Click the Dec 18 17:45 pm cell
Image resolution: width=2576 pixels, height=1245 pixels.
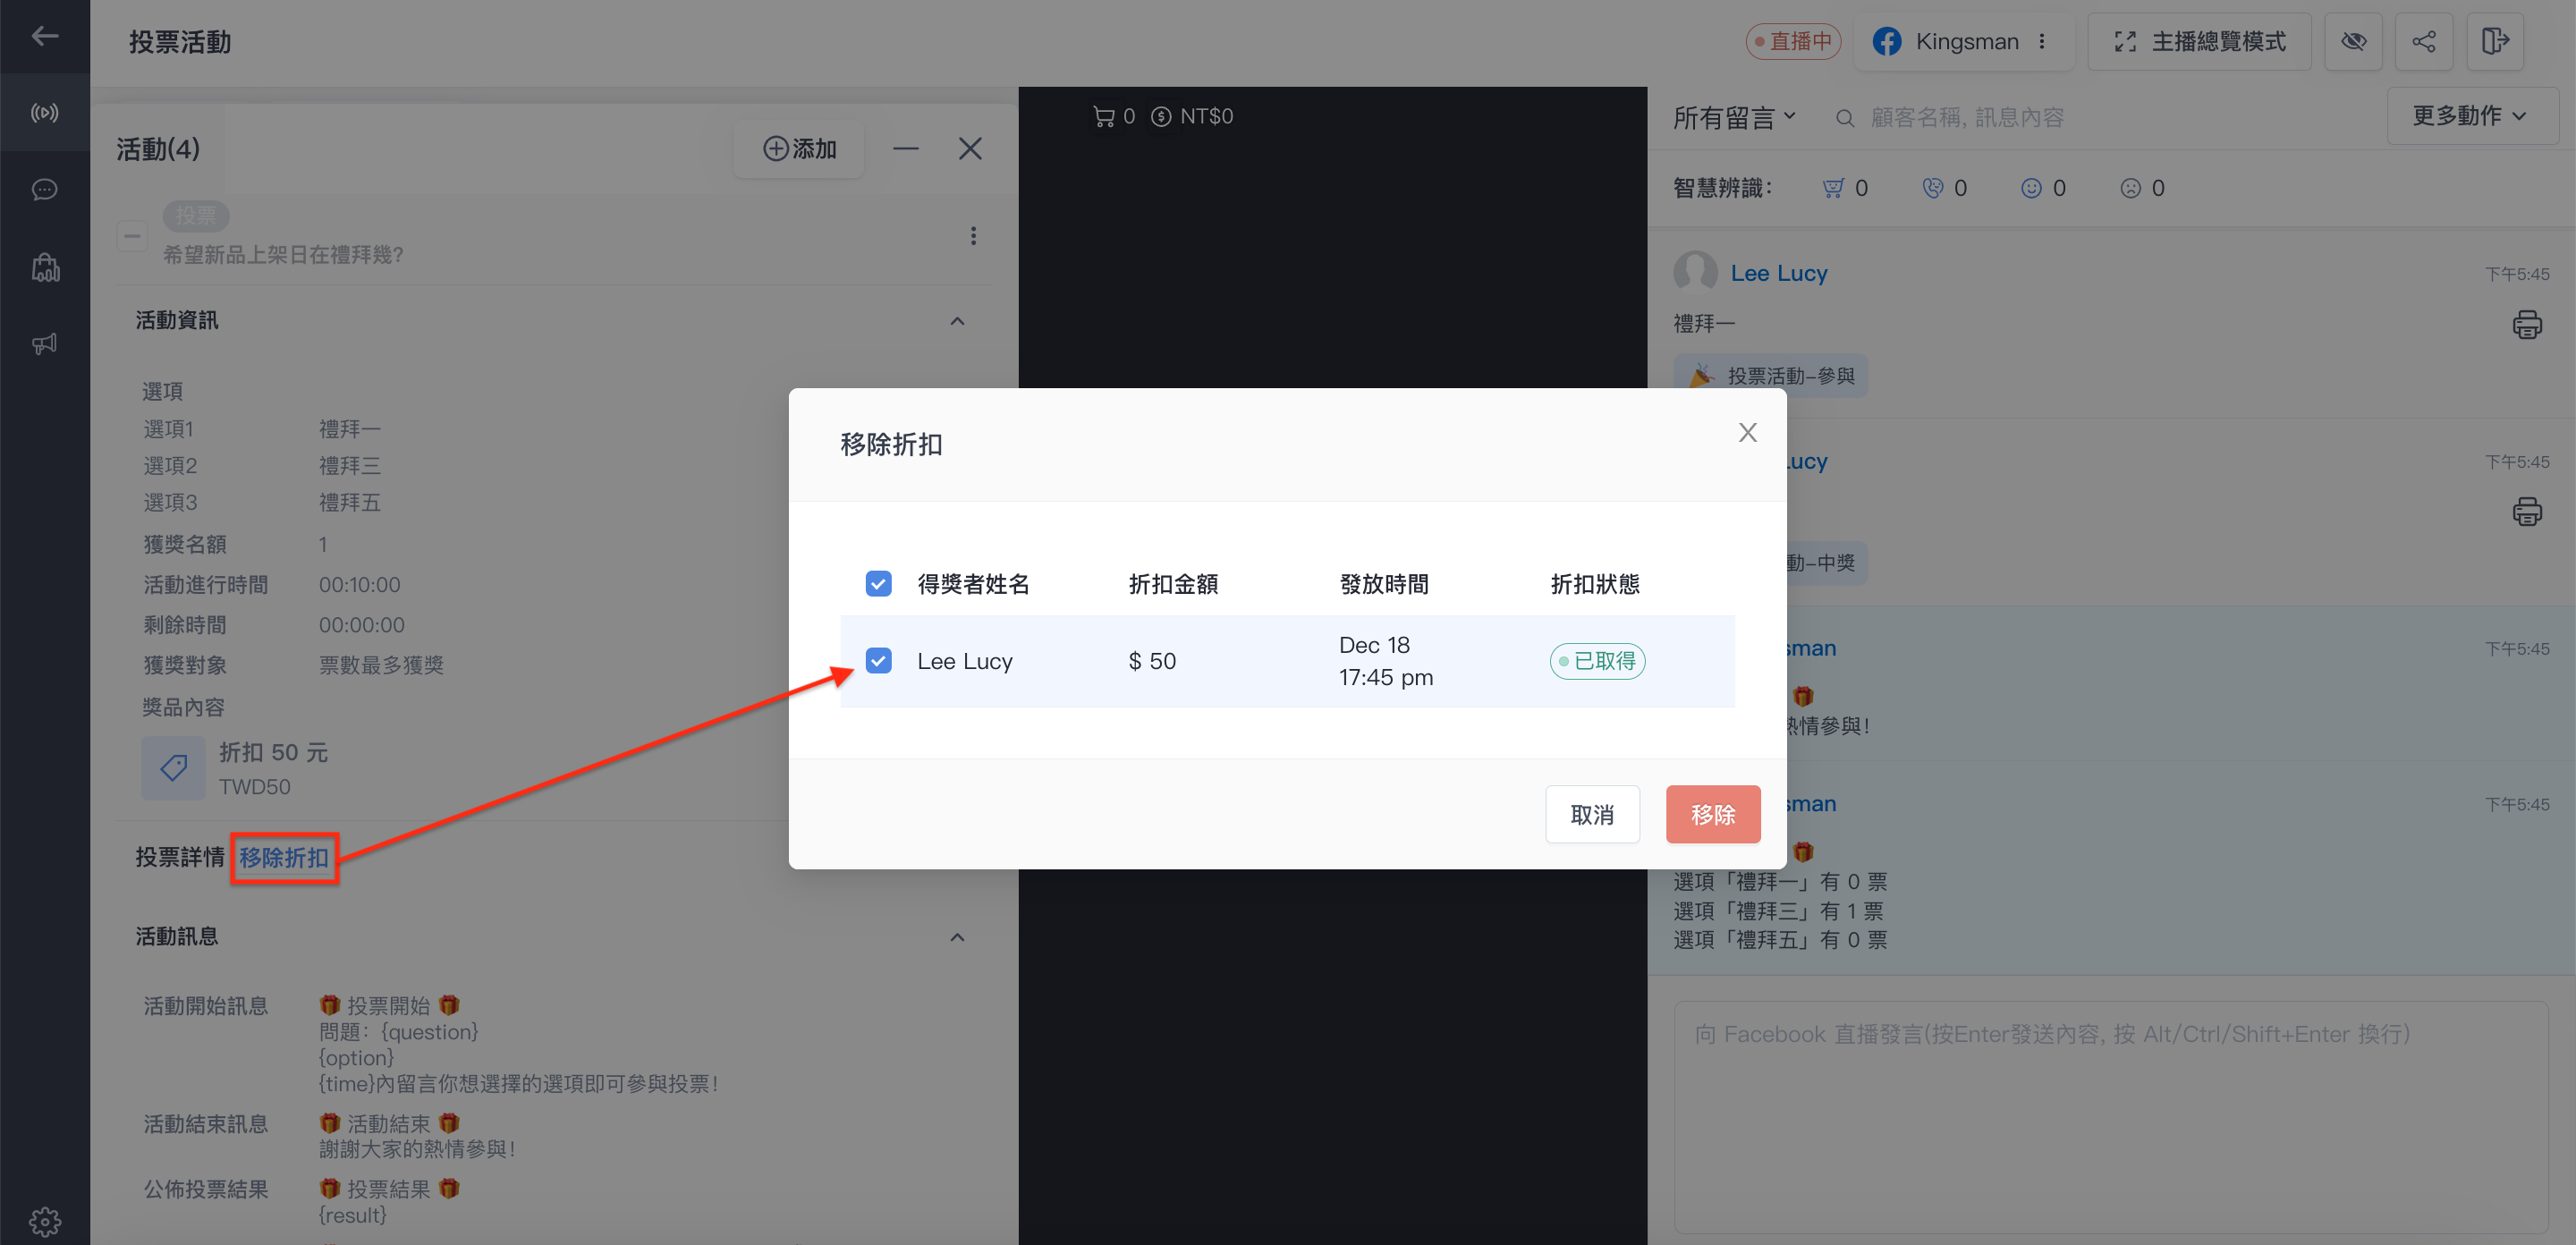(x=1386, y=661)
